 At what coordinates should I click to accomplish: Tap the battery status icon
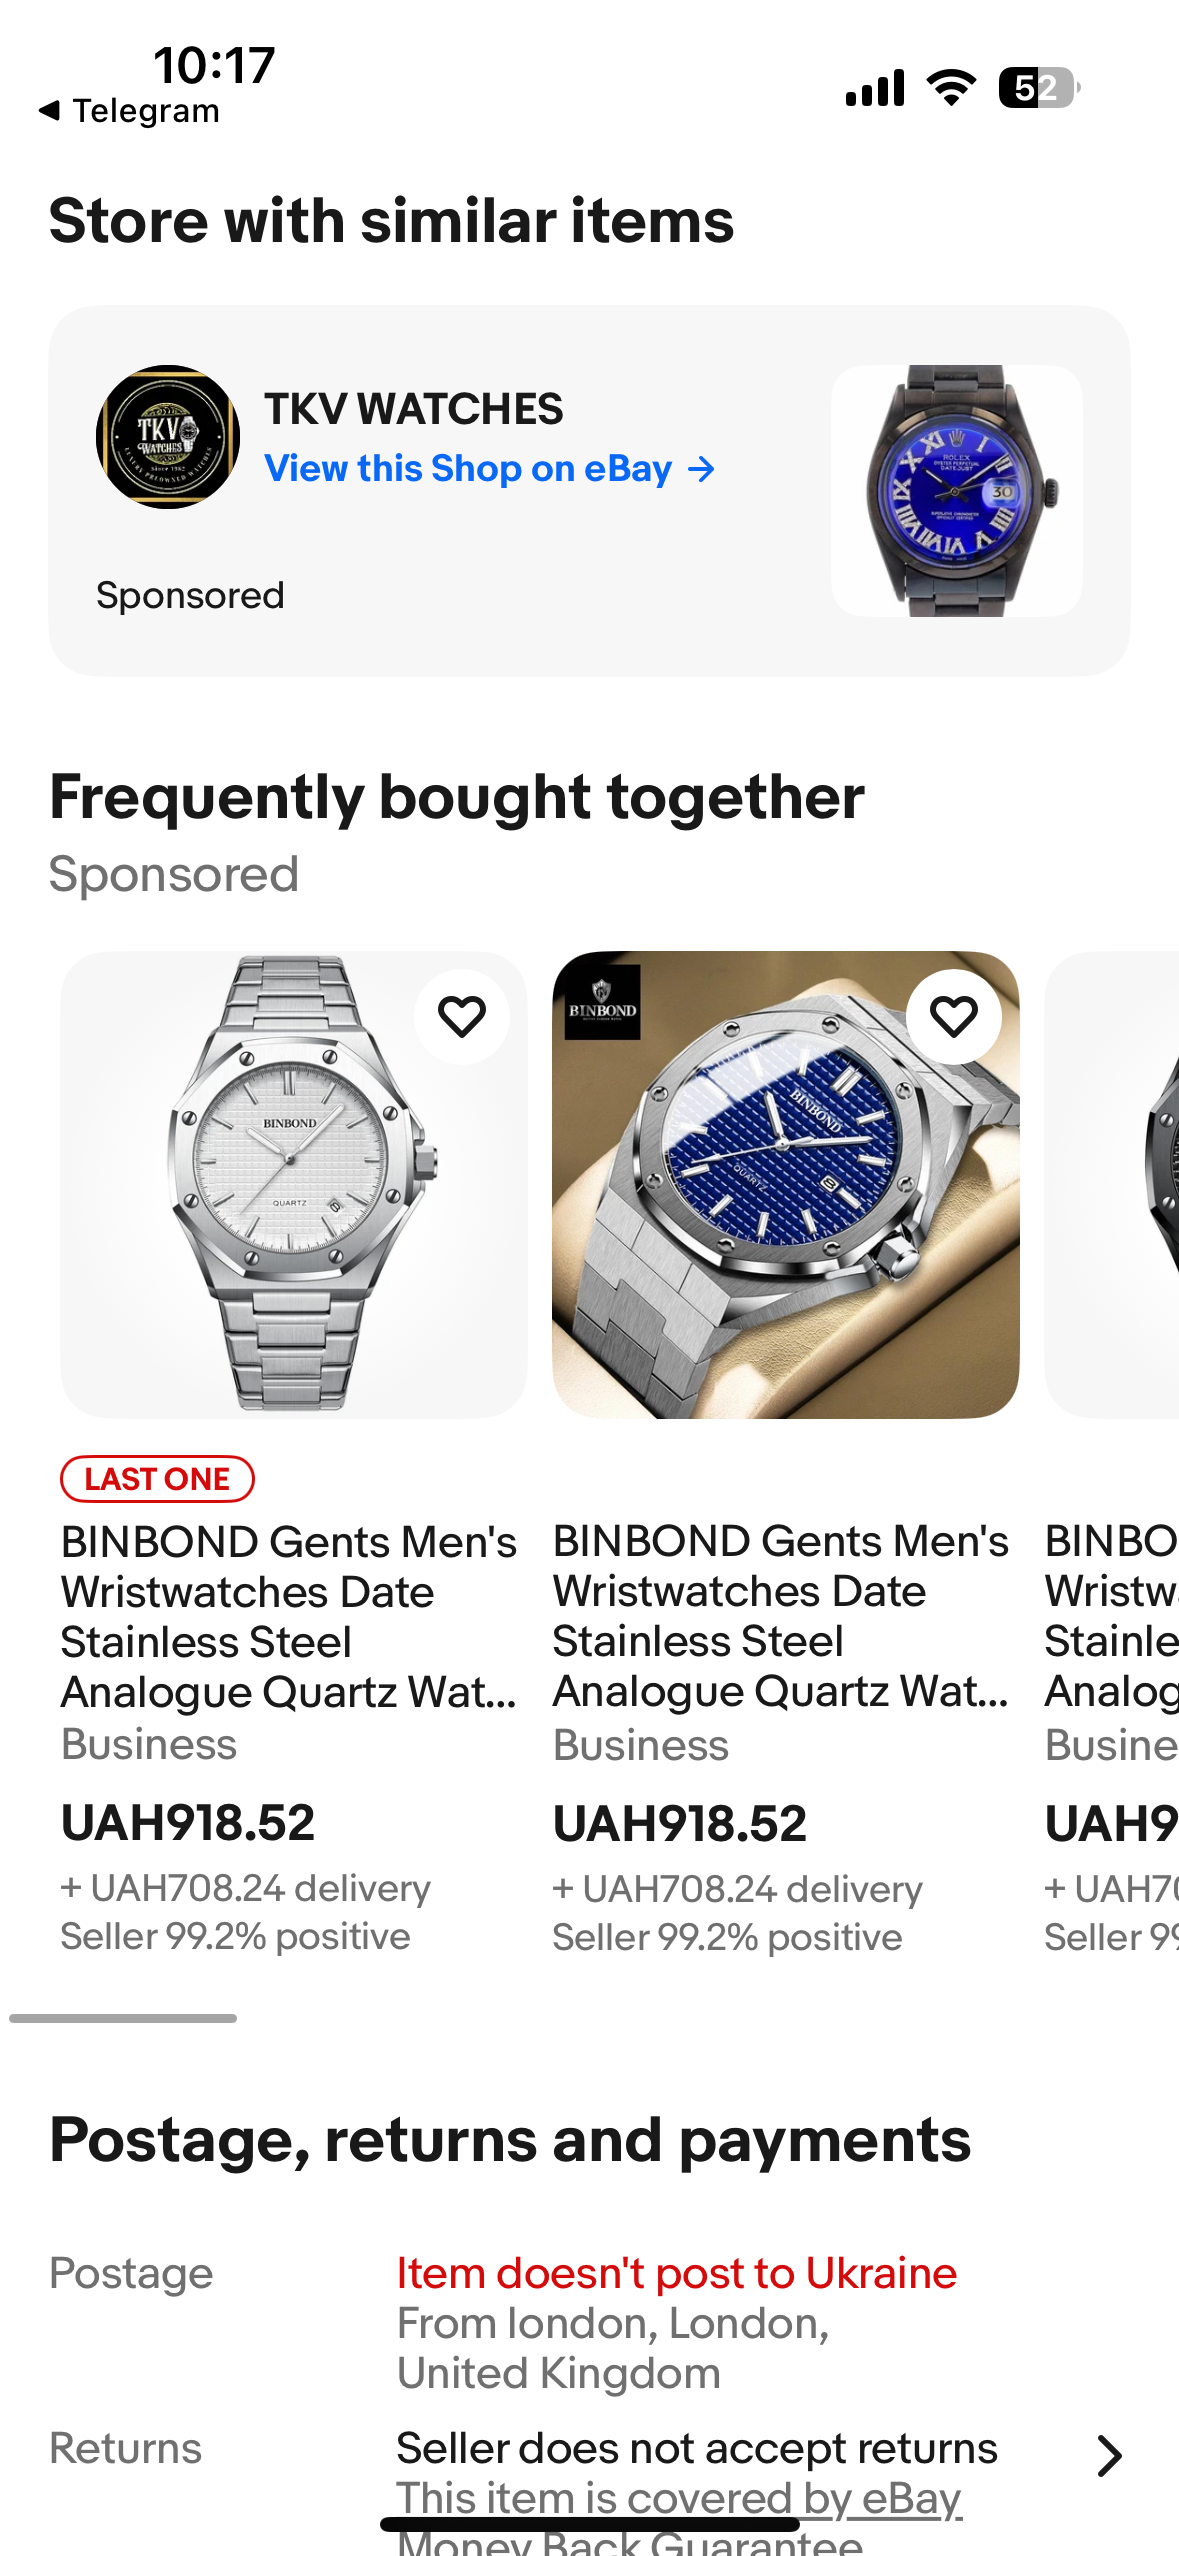(x=1038, y=88)
